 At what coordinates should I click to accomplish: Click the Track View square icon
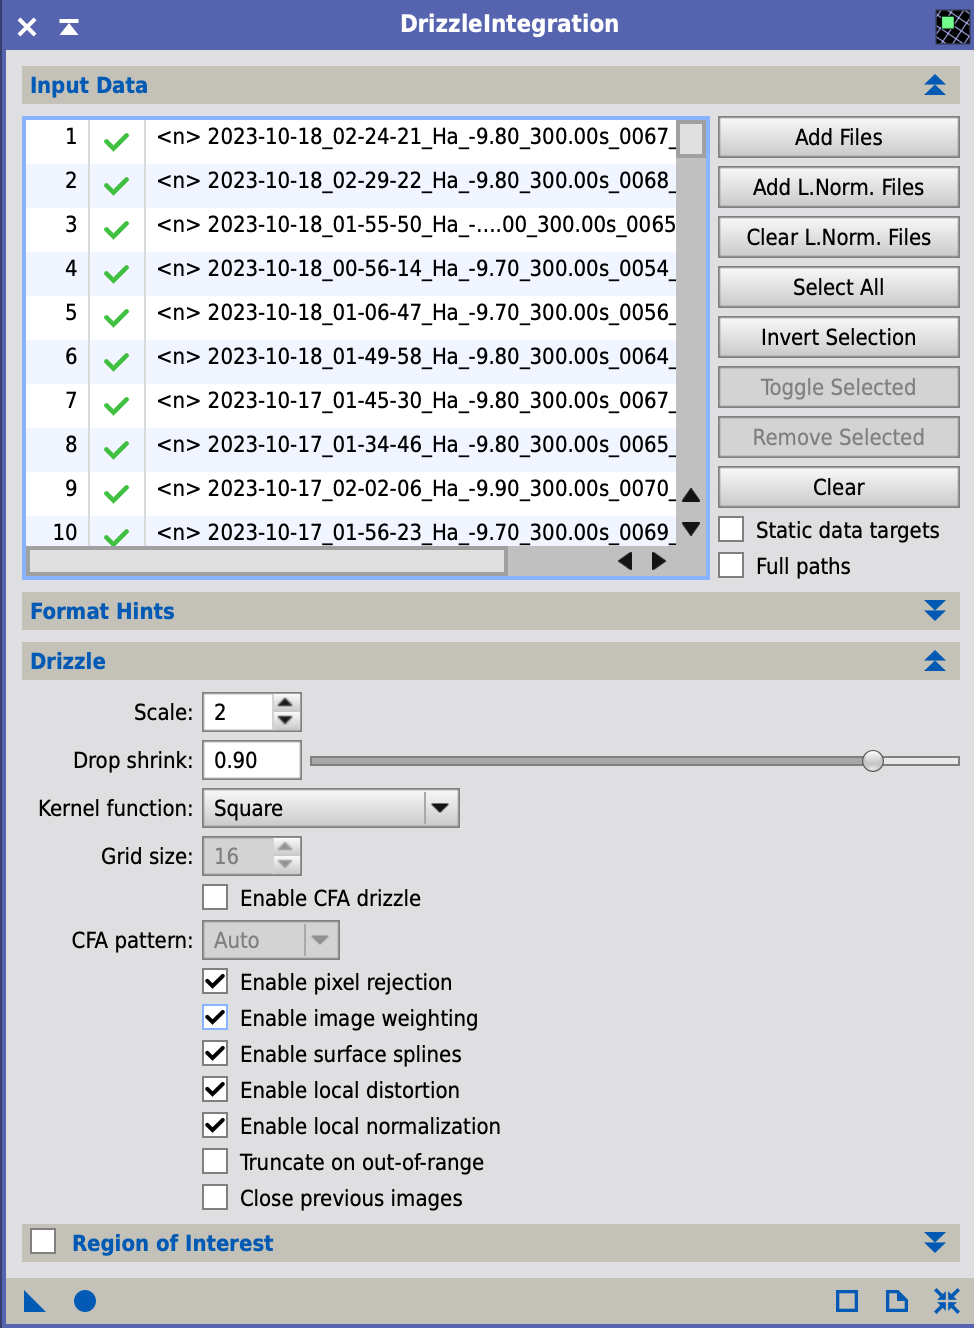(847, 1301)
